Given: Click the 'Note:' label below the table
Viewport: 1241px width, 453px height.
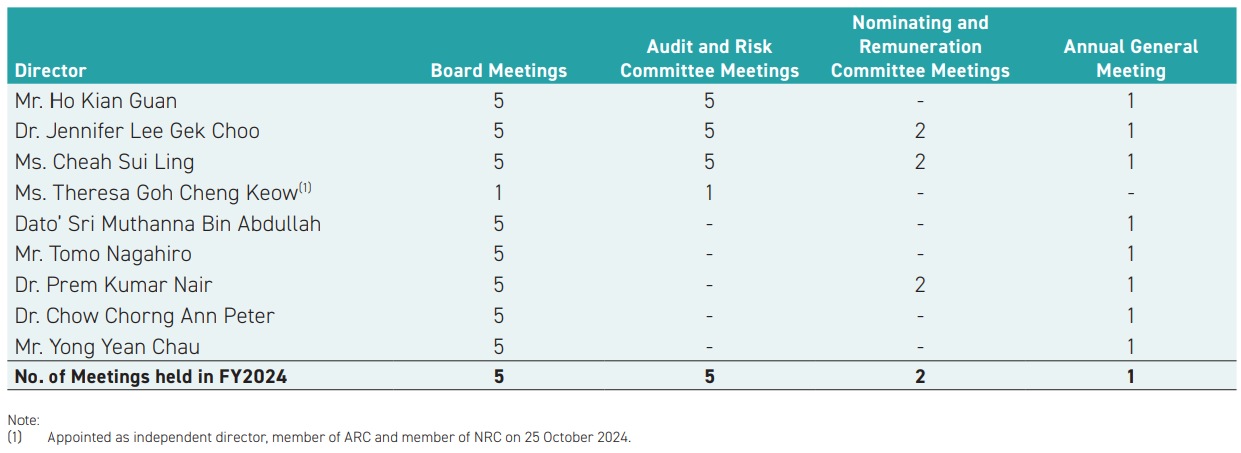Looking at the screenshot, I should point(23,421).
